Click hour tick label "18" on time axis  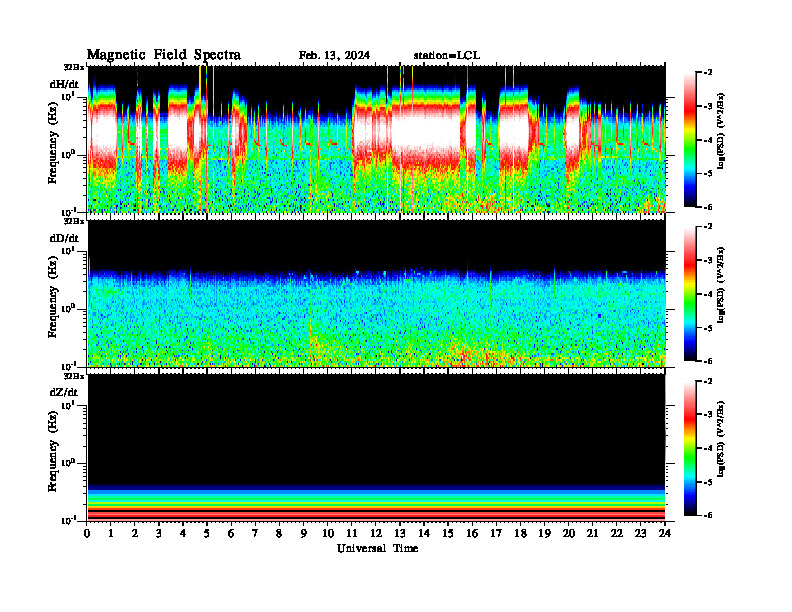point(520,534)
